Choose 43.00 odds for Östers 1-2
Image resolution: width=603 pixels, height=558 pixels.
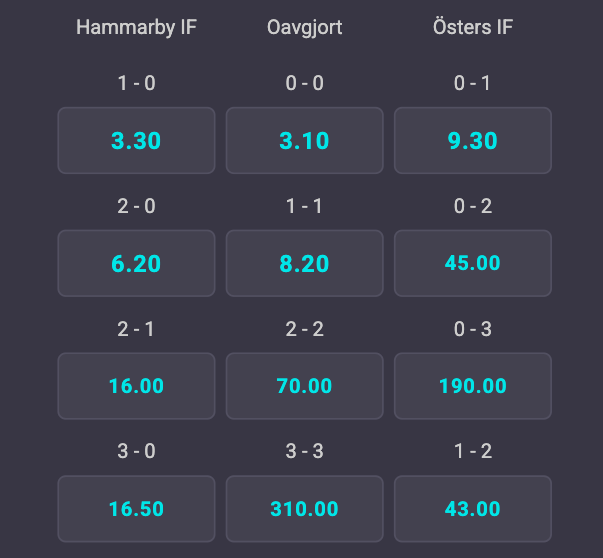point(472,509)
